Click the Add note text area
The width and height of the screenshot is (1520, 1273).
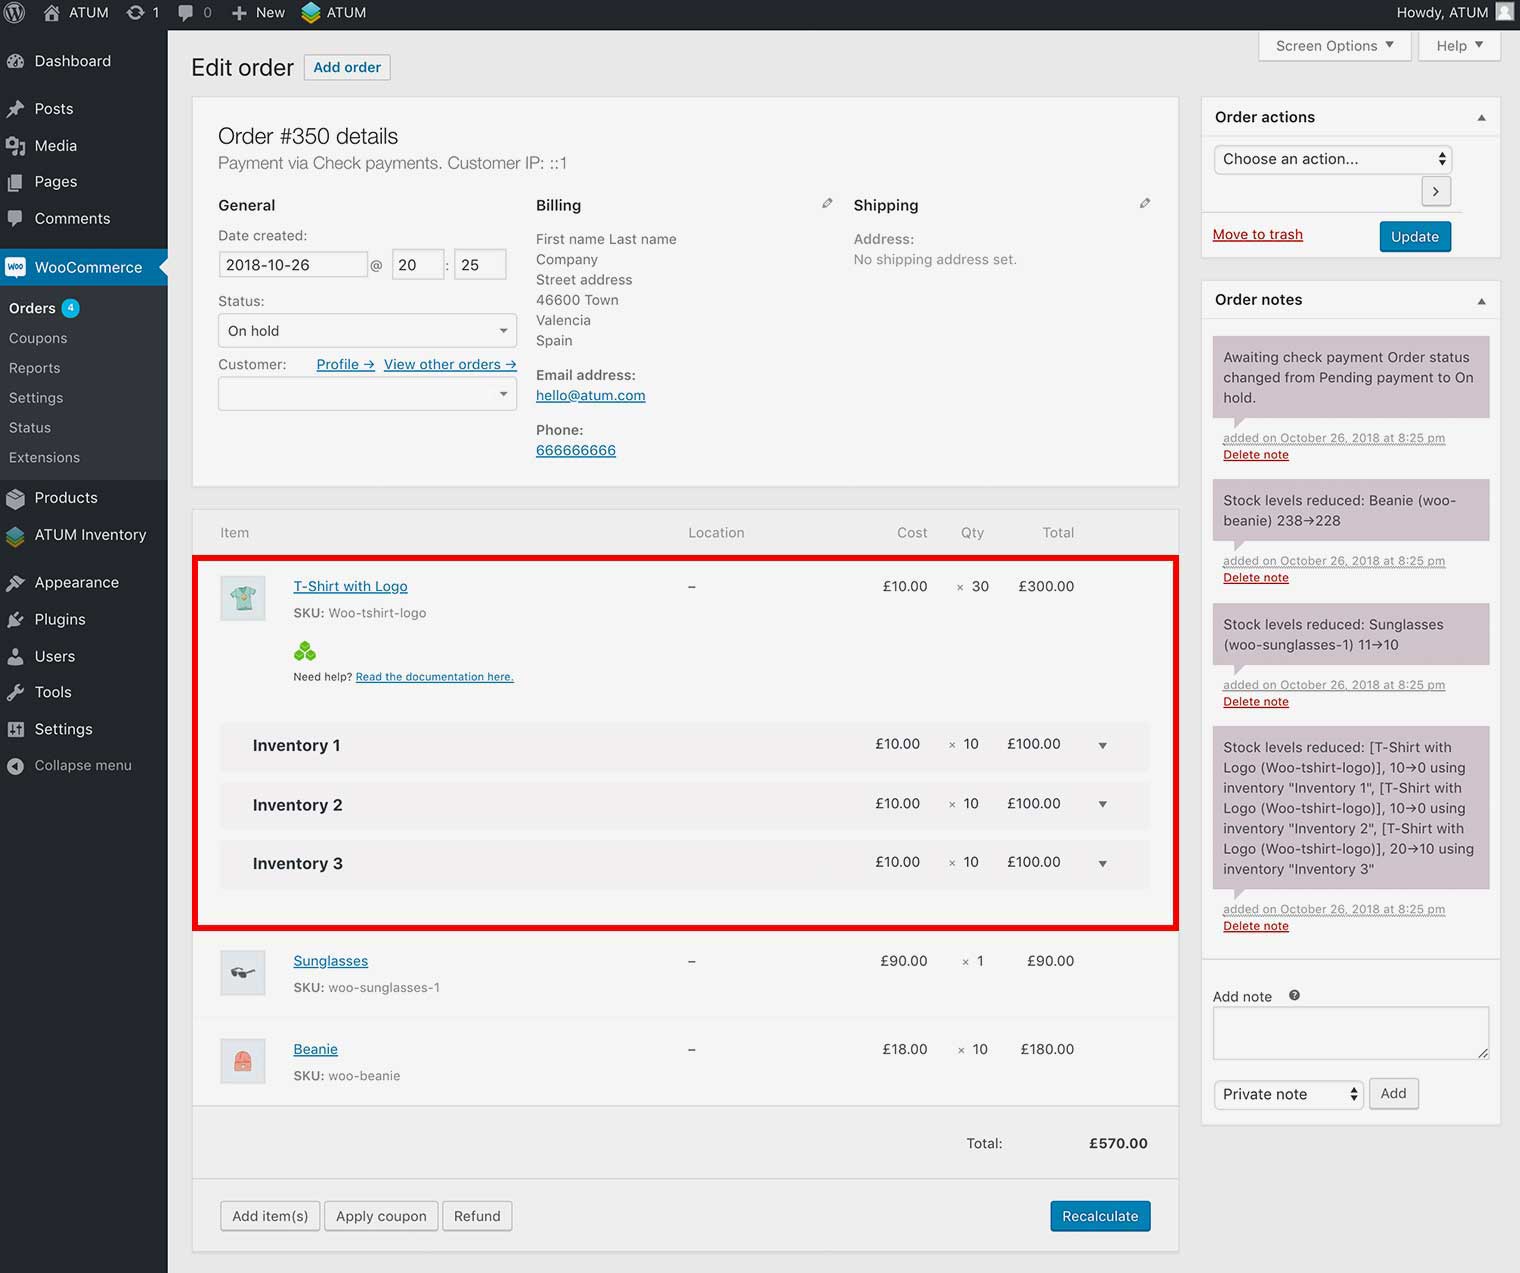coord(1350,1033)
